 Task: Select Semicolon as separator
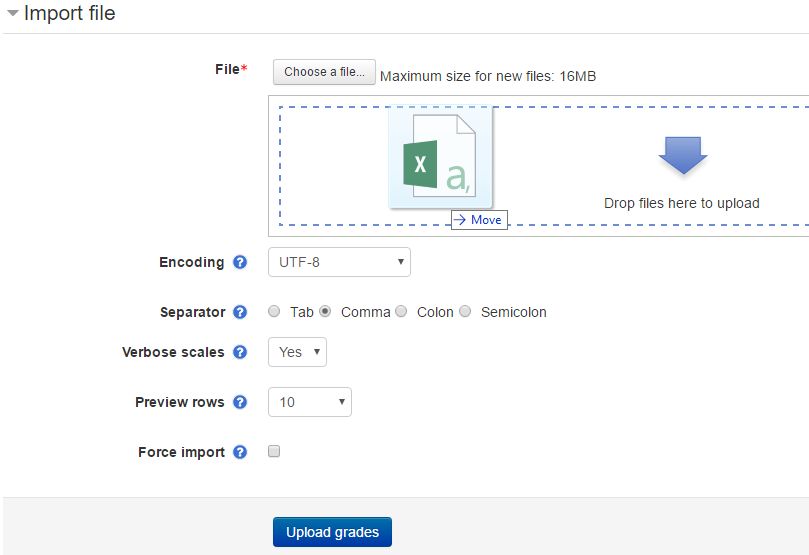point(465,312)
